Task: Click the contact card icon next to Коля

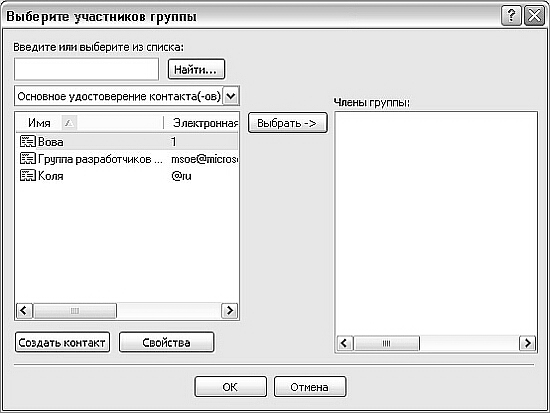Action: click(x=28, y=175)
